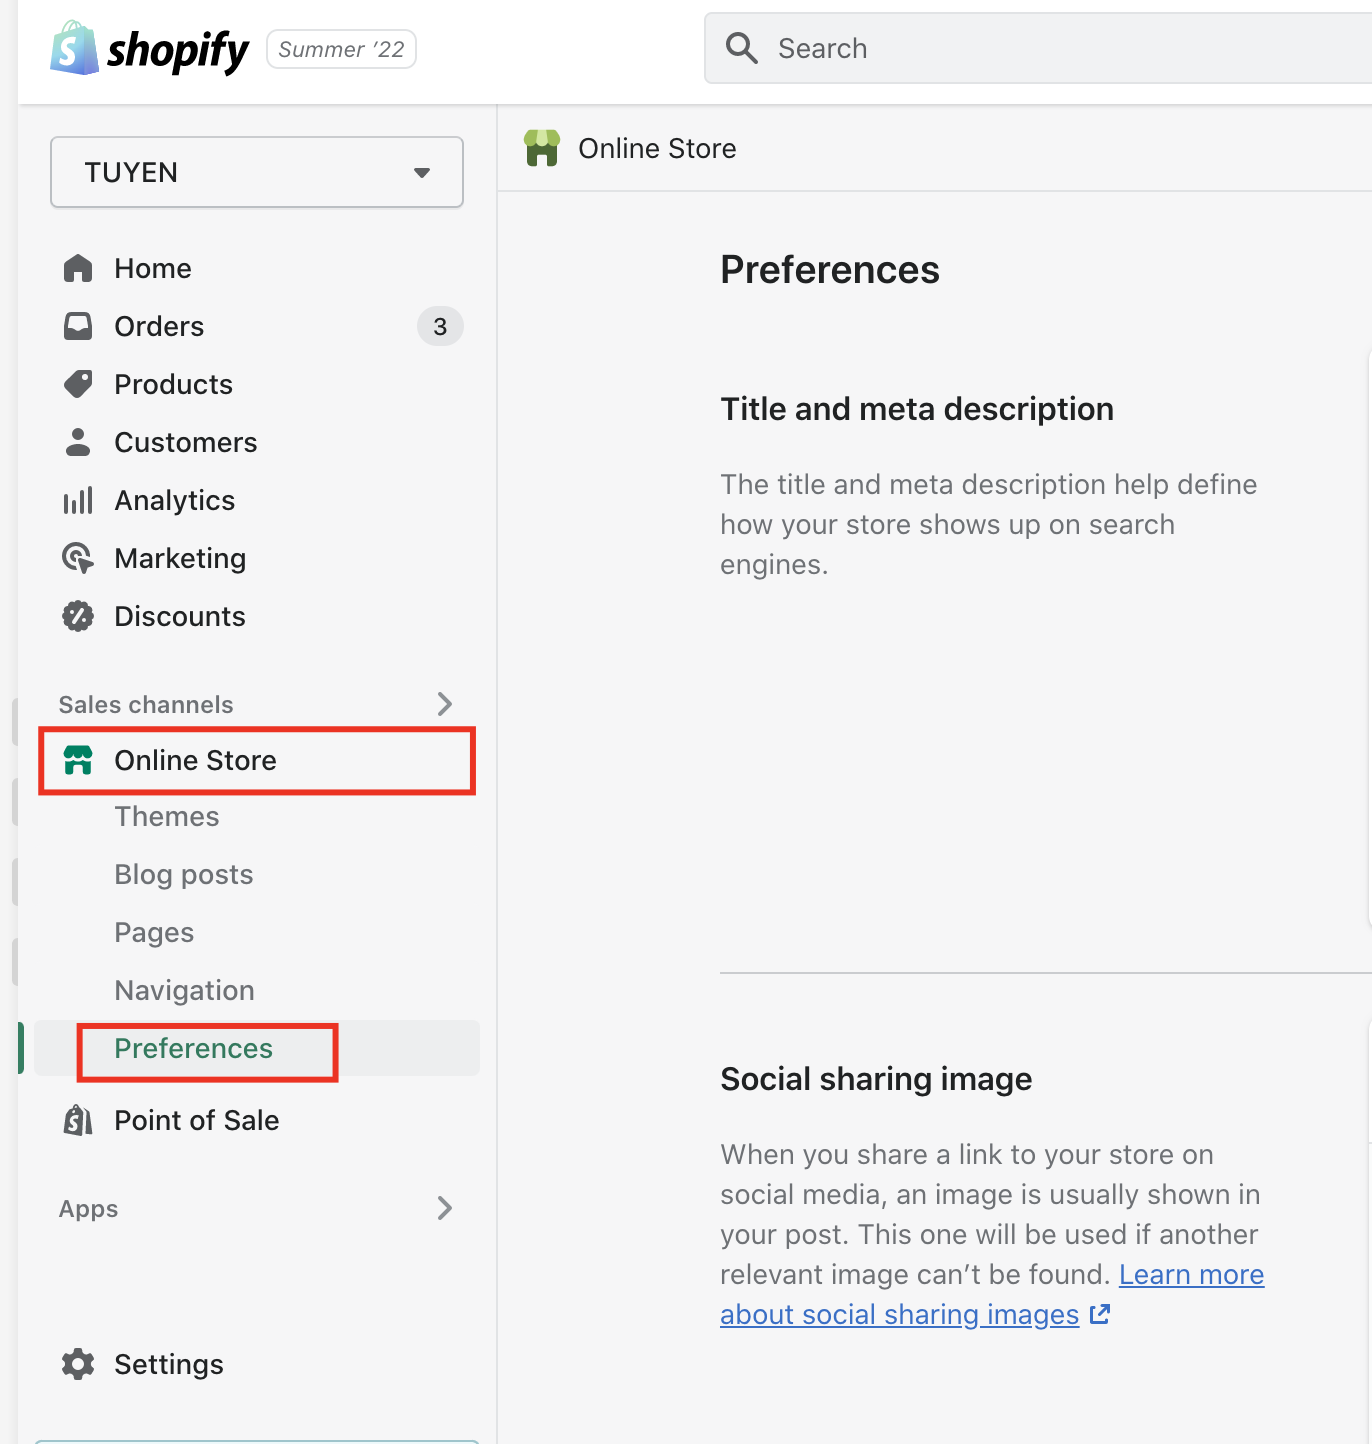
Task: Click the Orders inbox icon
Action: pos(78,326)
